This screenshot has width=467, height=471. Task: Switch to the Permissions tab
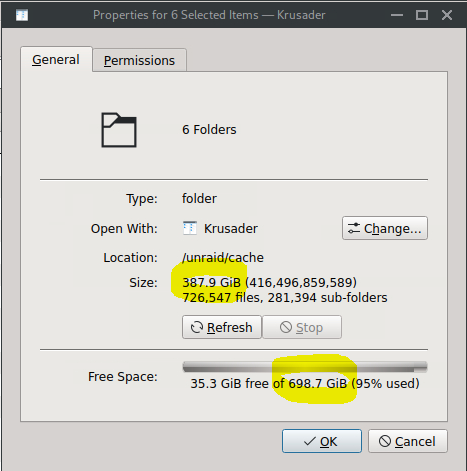point(139,60)
